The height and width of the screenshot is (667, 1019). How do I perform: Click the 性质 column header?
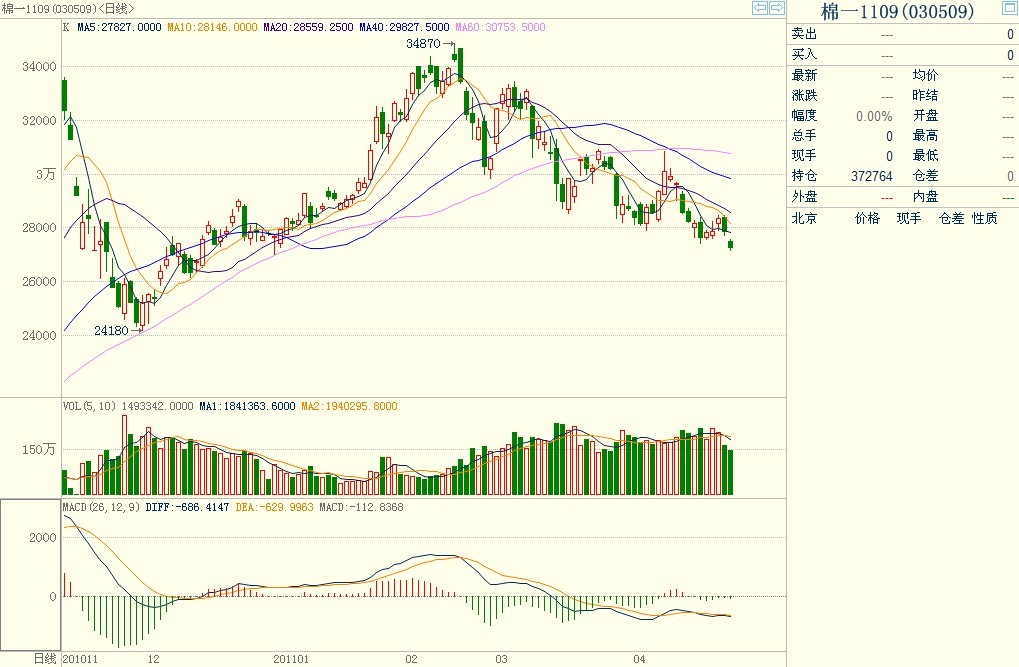[984, 218]
